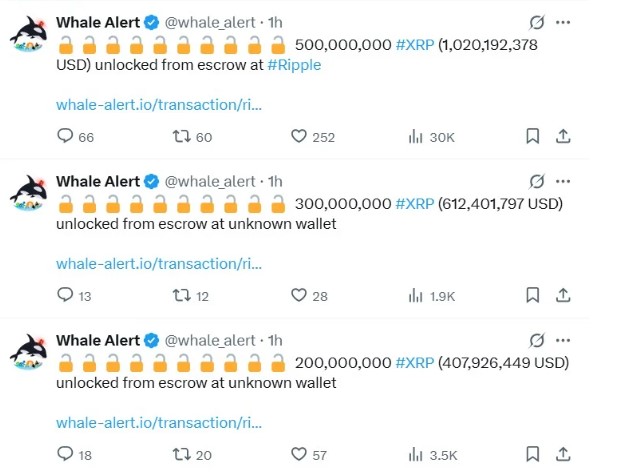Bookmark the 500,000,000 XRP tweet

(x=533, y=136)
